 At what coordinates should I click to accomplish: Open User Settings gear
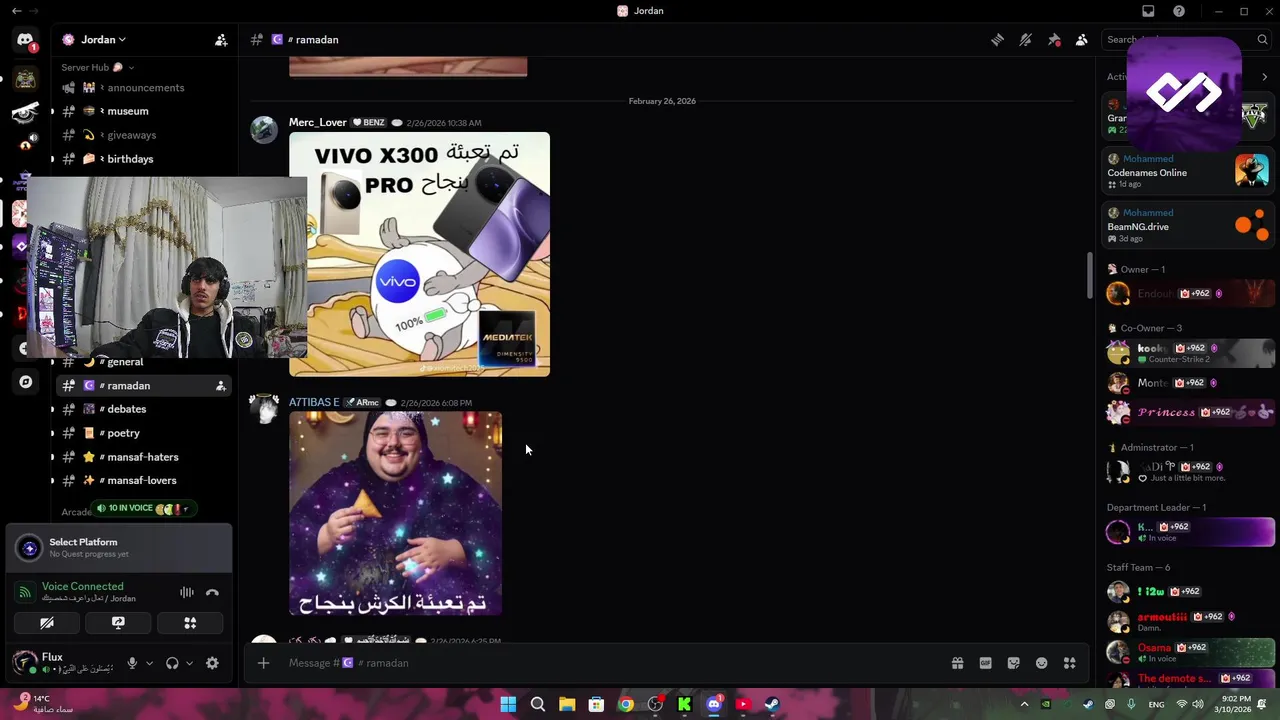coord(212,663)
